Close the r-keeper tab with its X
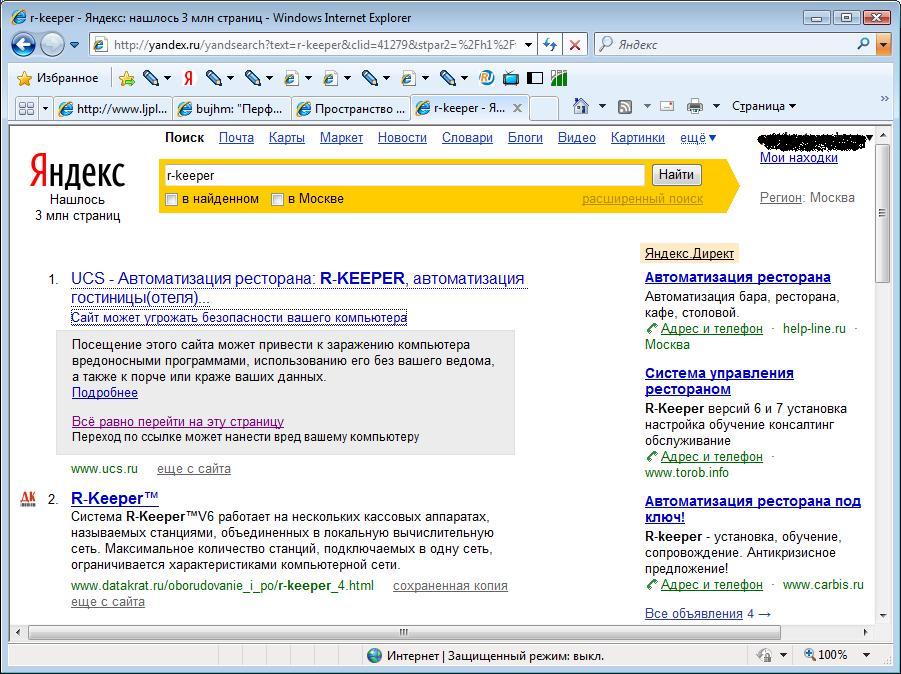 517,108
